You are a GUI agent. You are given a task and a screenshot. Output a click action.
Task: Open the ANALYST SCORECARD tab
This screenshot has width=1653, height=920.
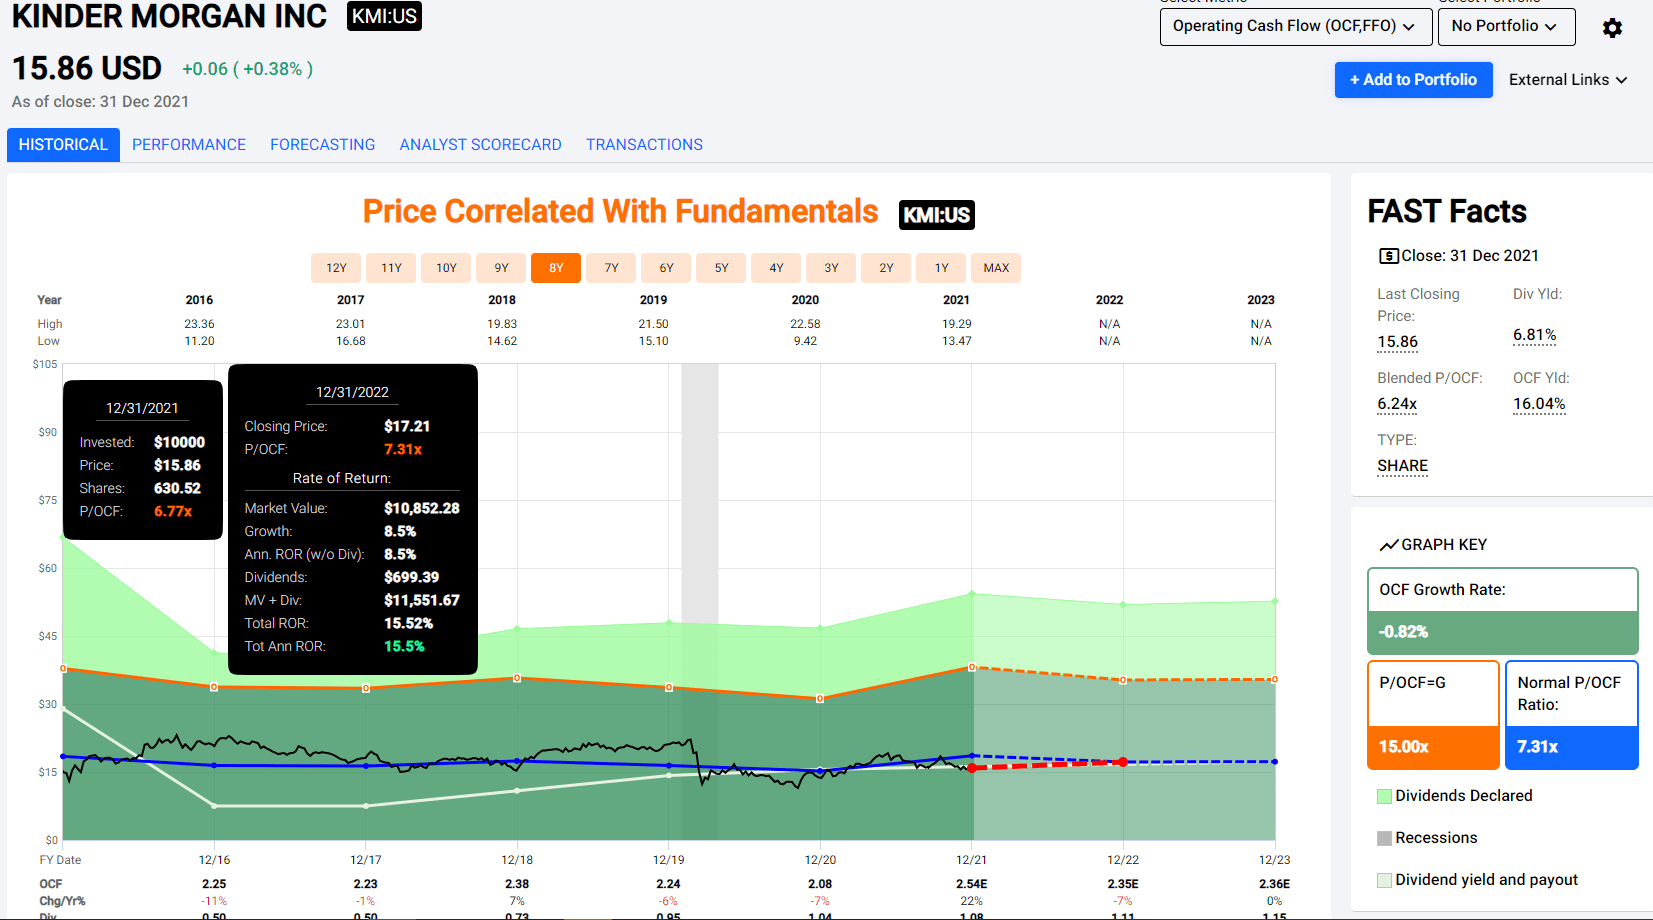click(x=481, y=145)
